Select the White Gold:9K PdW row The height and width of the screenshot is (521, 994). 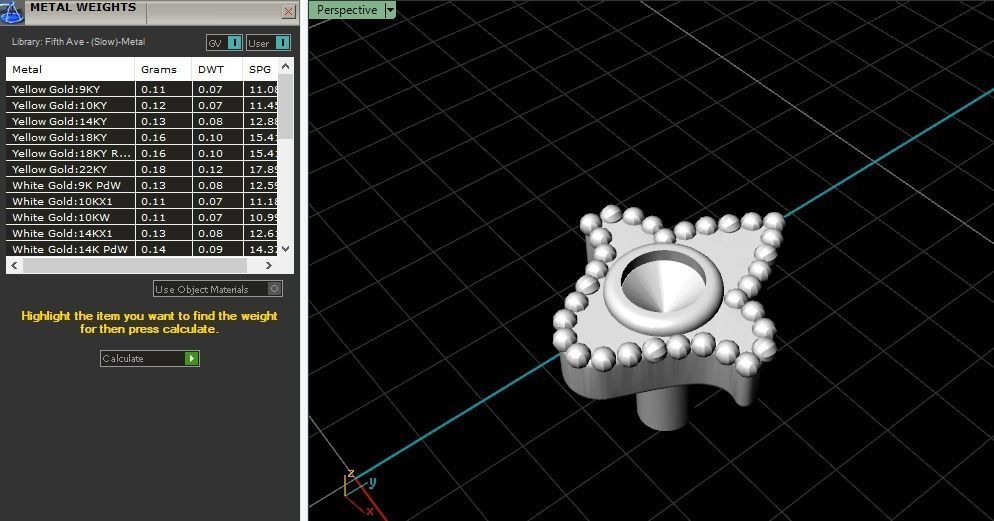pos(141,185)
